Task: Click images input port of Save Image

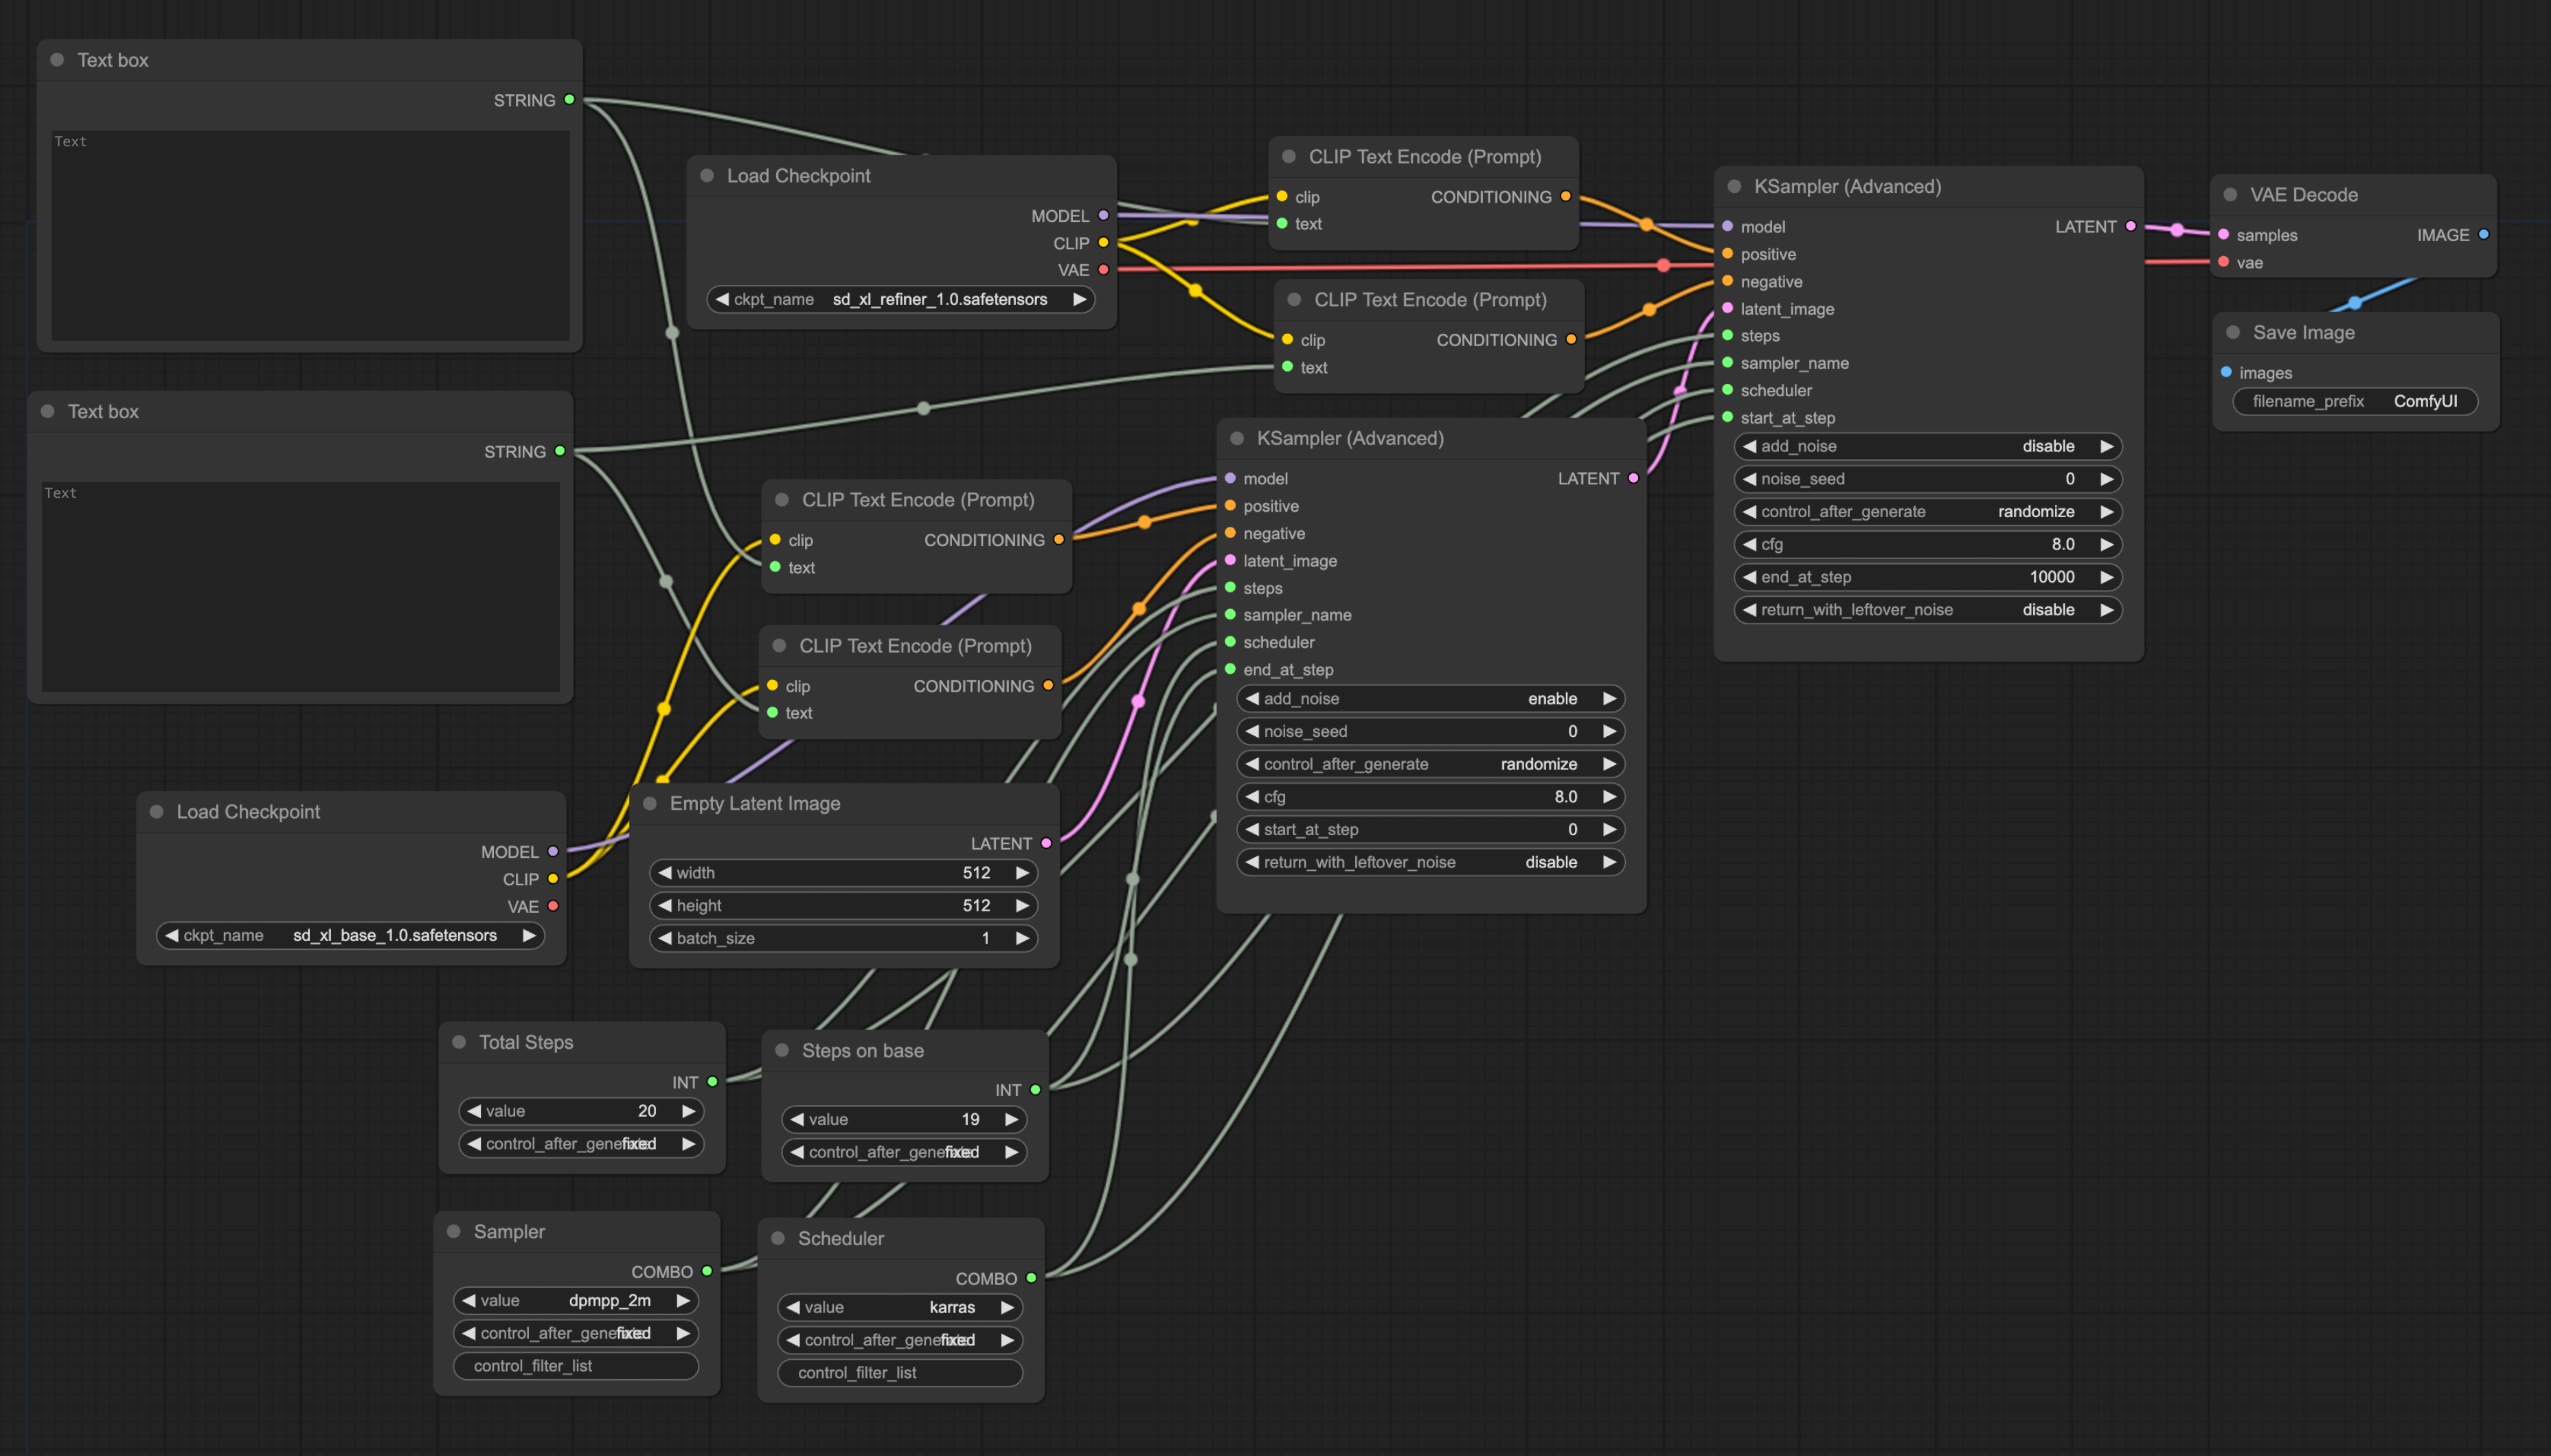Action: [2226, 372]
